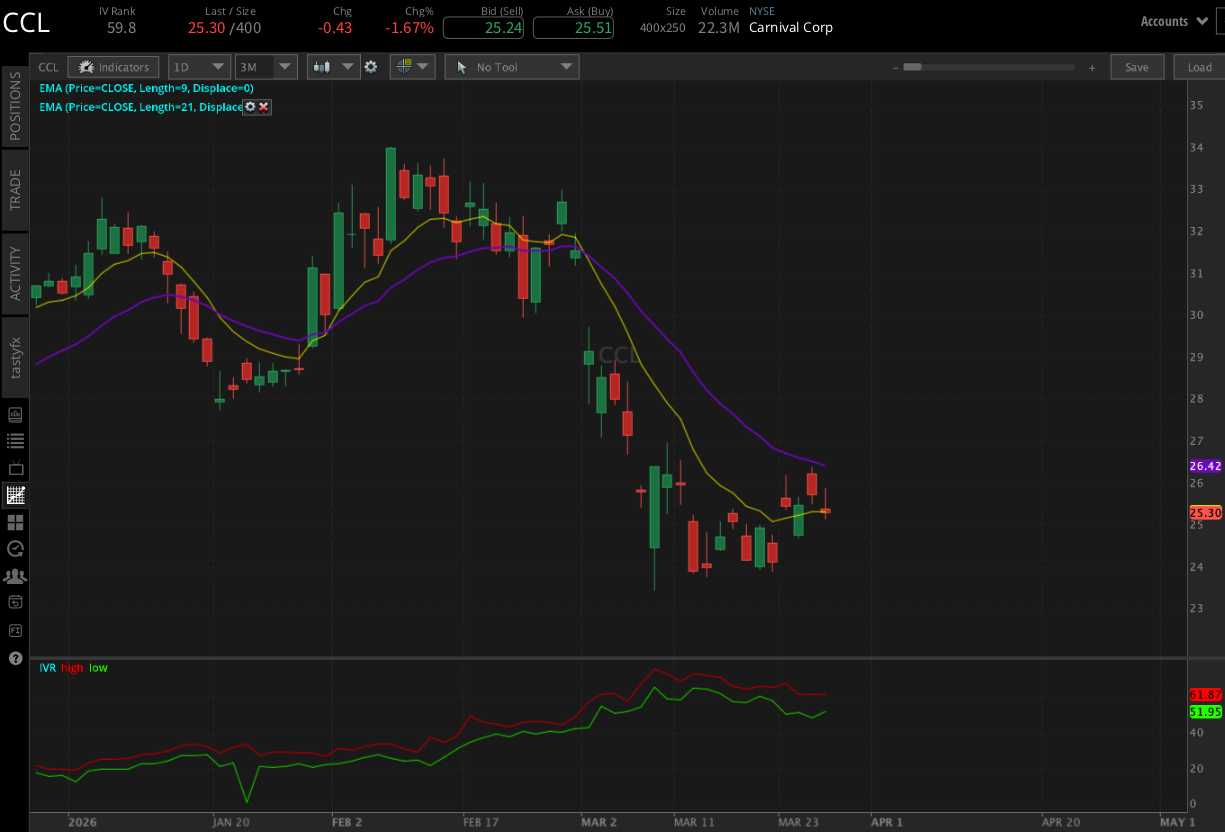Switch to the Positions side tab

[15, 105]
